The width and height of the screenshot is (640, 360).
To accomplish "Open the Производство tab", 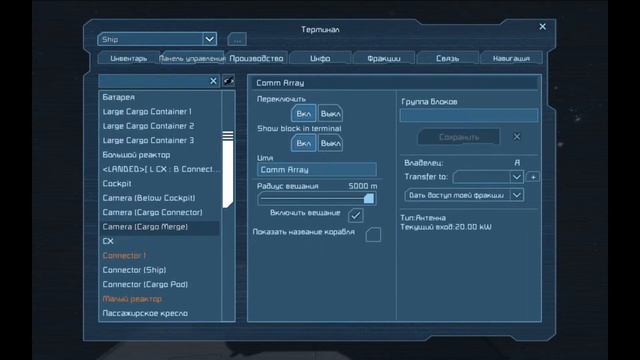I will pos(256,58).
